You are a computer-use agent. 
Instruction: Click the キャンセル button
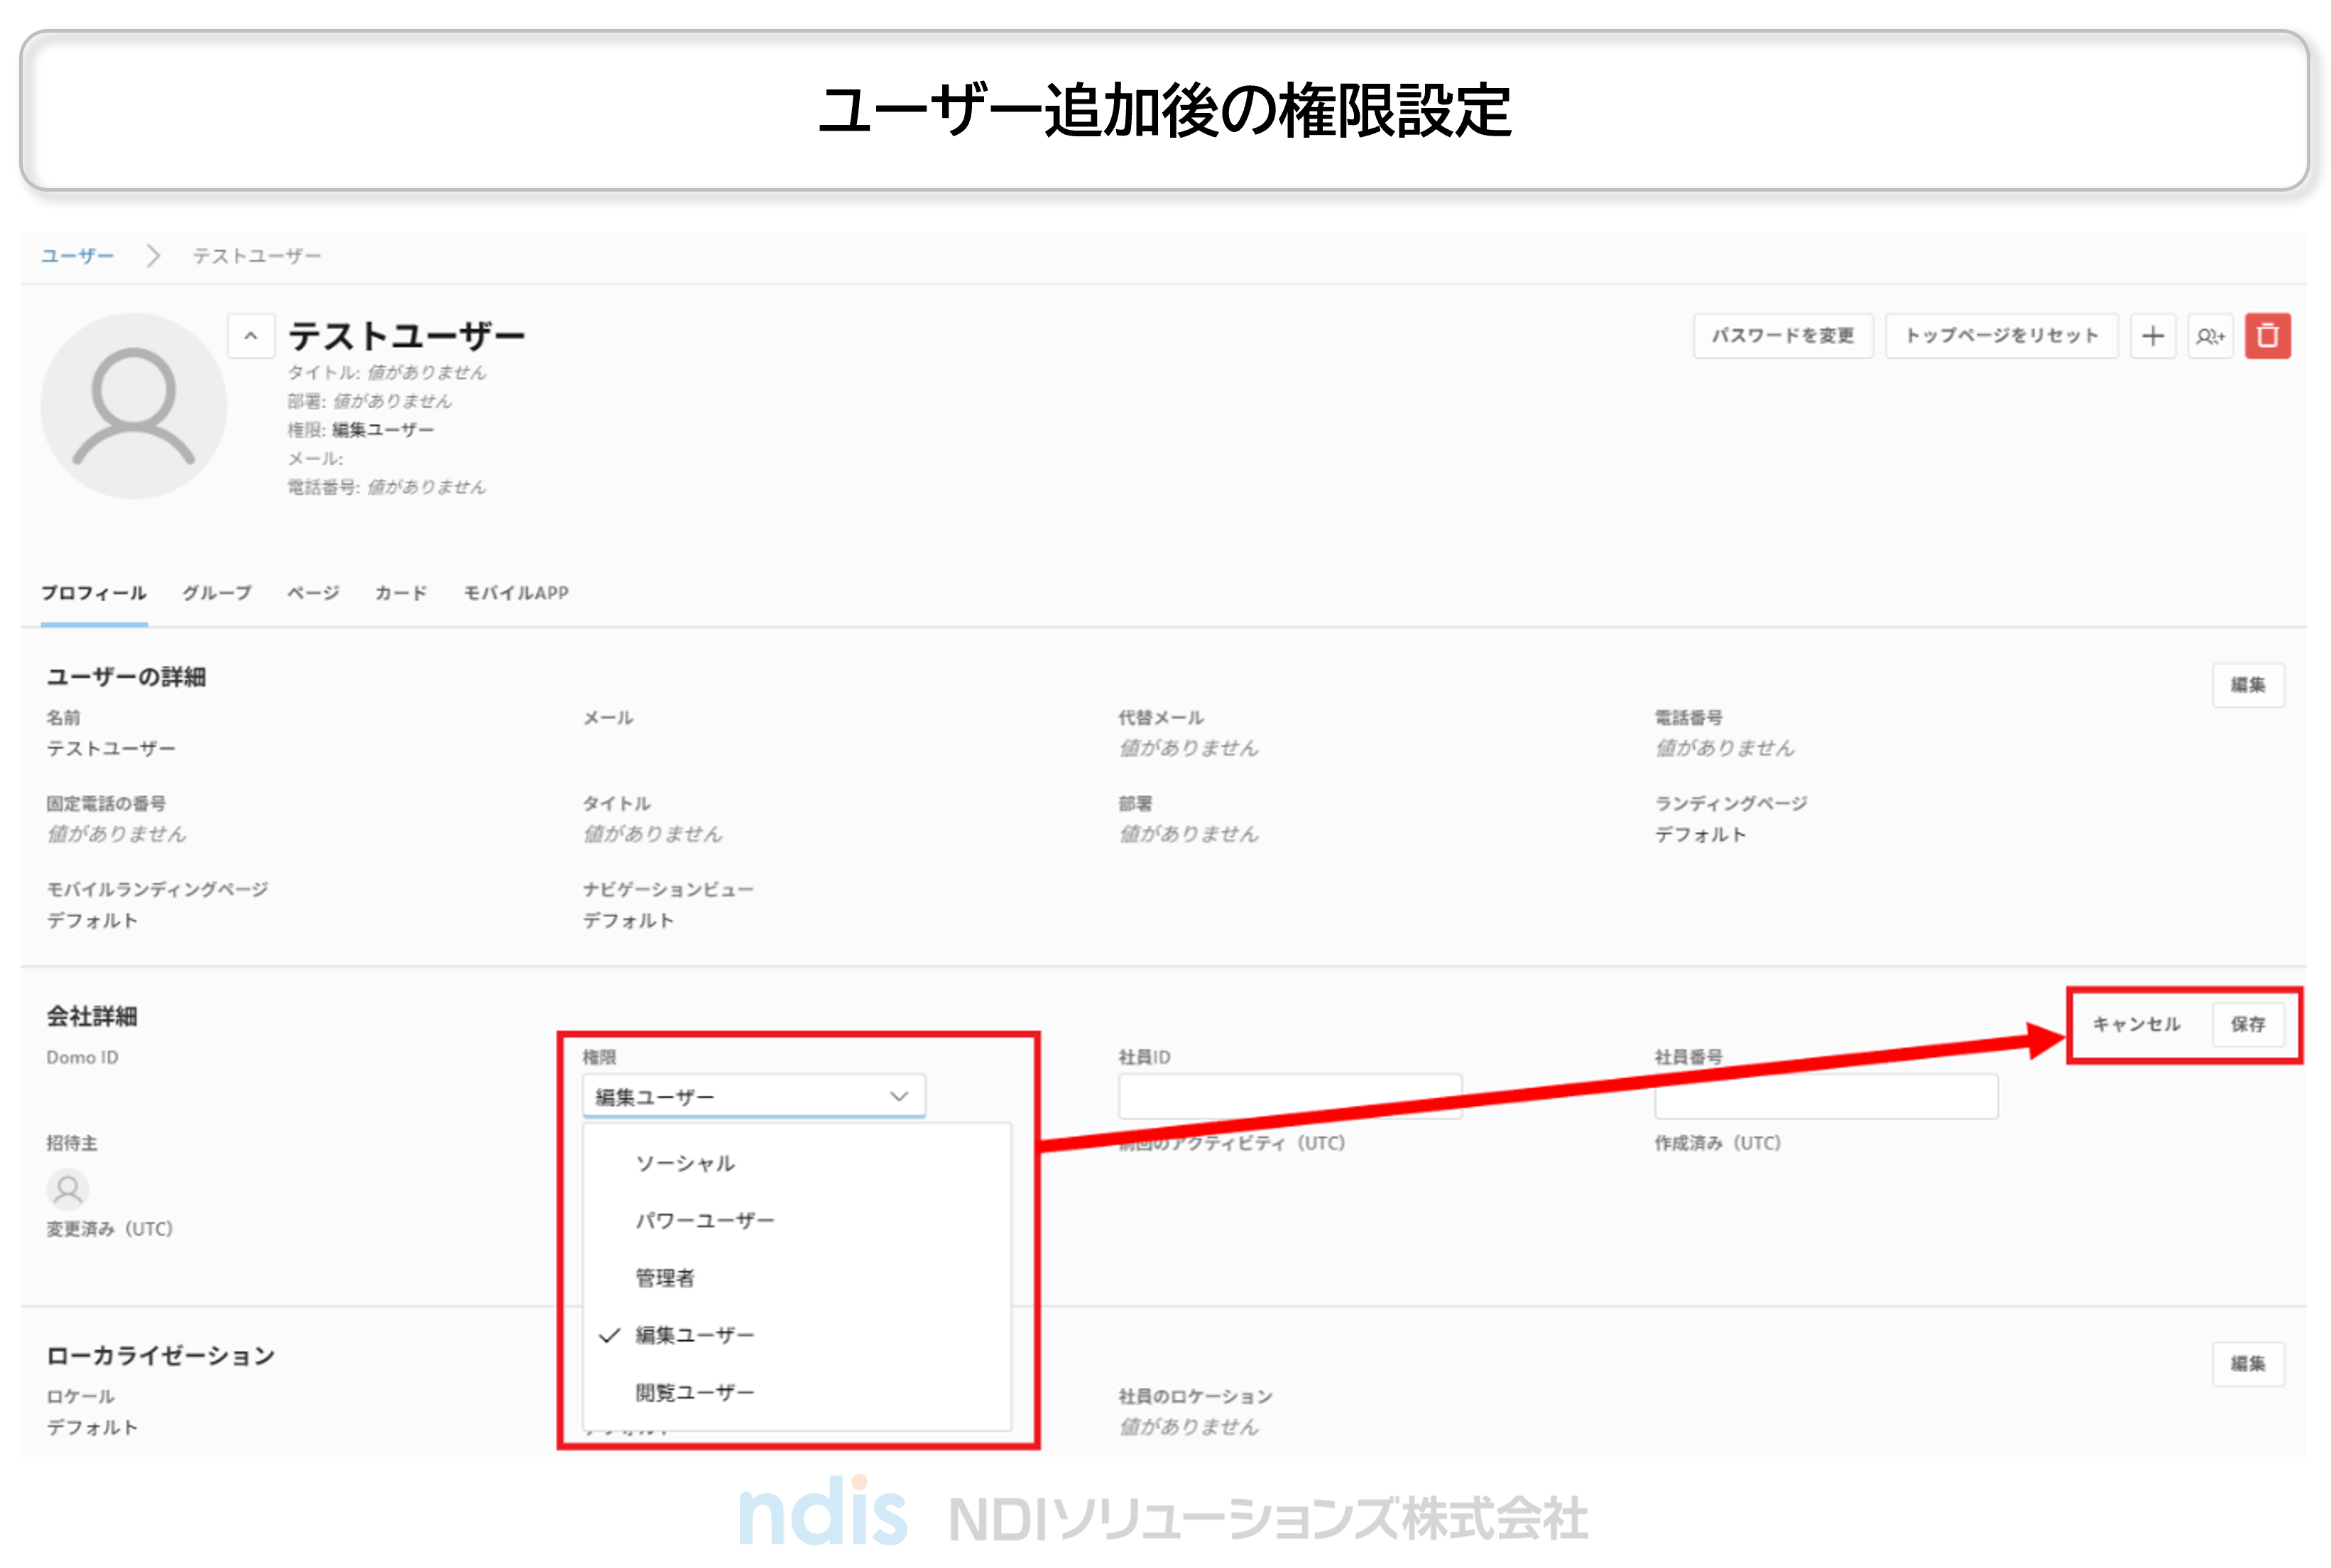pyautogui.click(x=2137, y=1024)
